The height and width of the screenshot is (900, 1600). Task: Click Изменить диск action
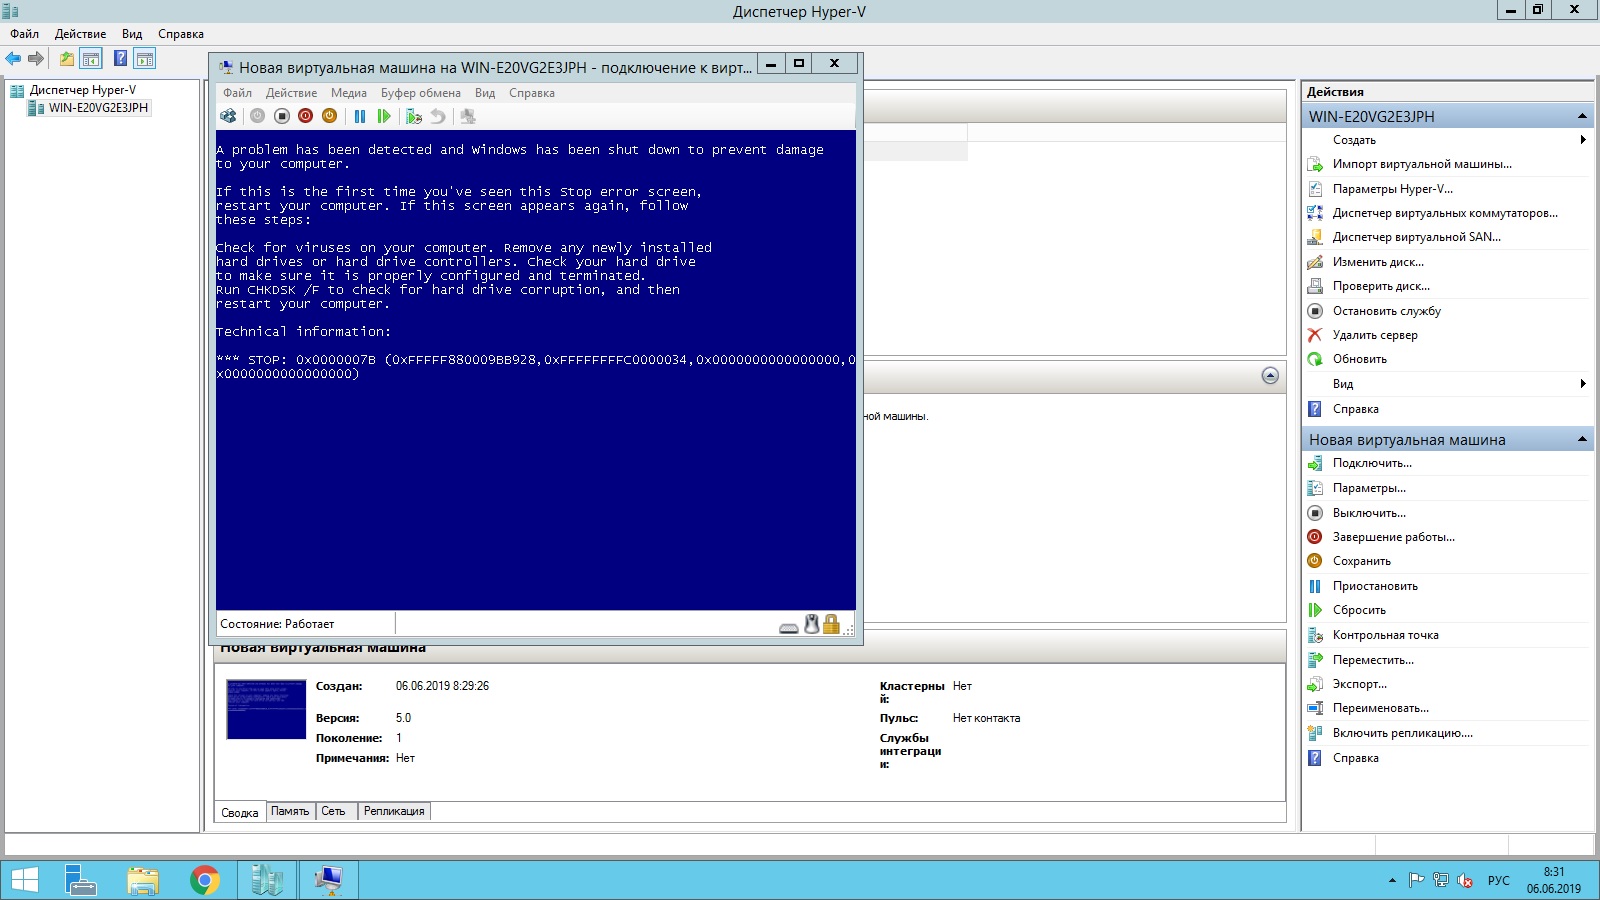point(1378,262)
